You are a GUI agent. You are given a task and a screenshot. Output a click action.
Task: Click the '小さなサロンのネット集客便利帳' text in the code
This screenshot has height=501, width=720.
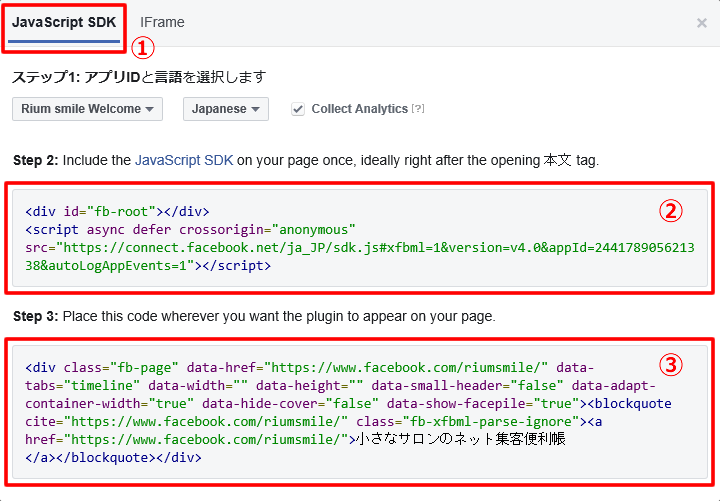(x=461, y=439)
